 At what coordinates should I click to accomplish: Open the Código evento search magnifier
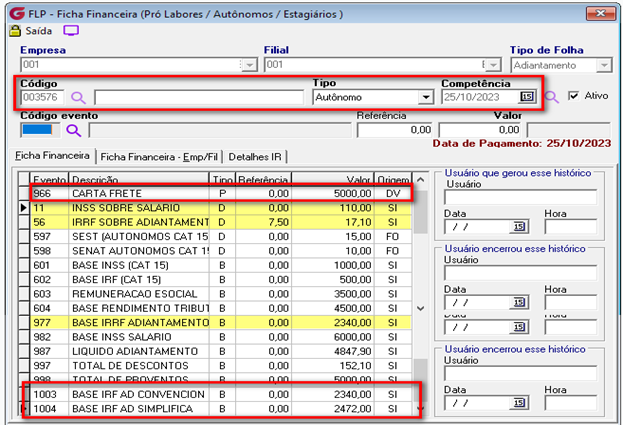coord(74,130)
